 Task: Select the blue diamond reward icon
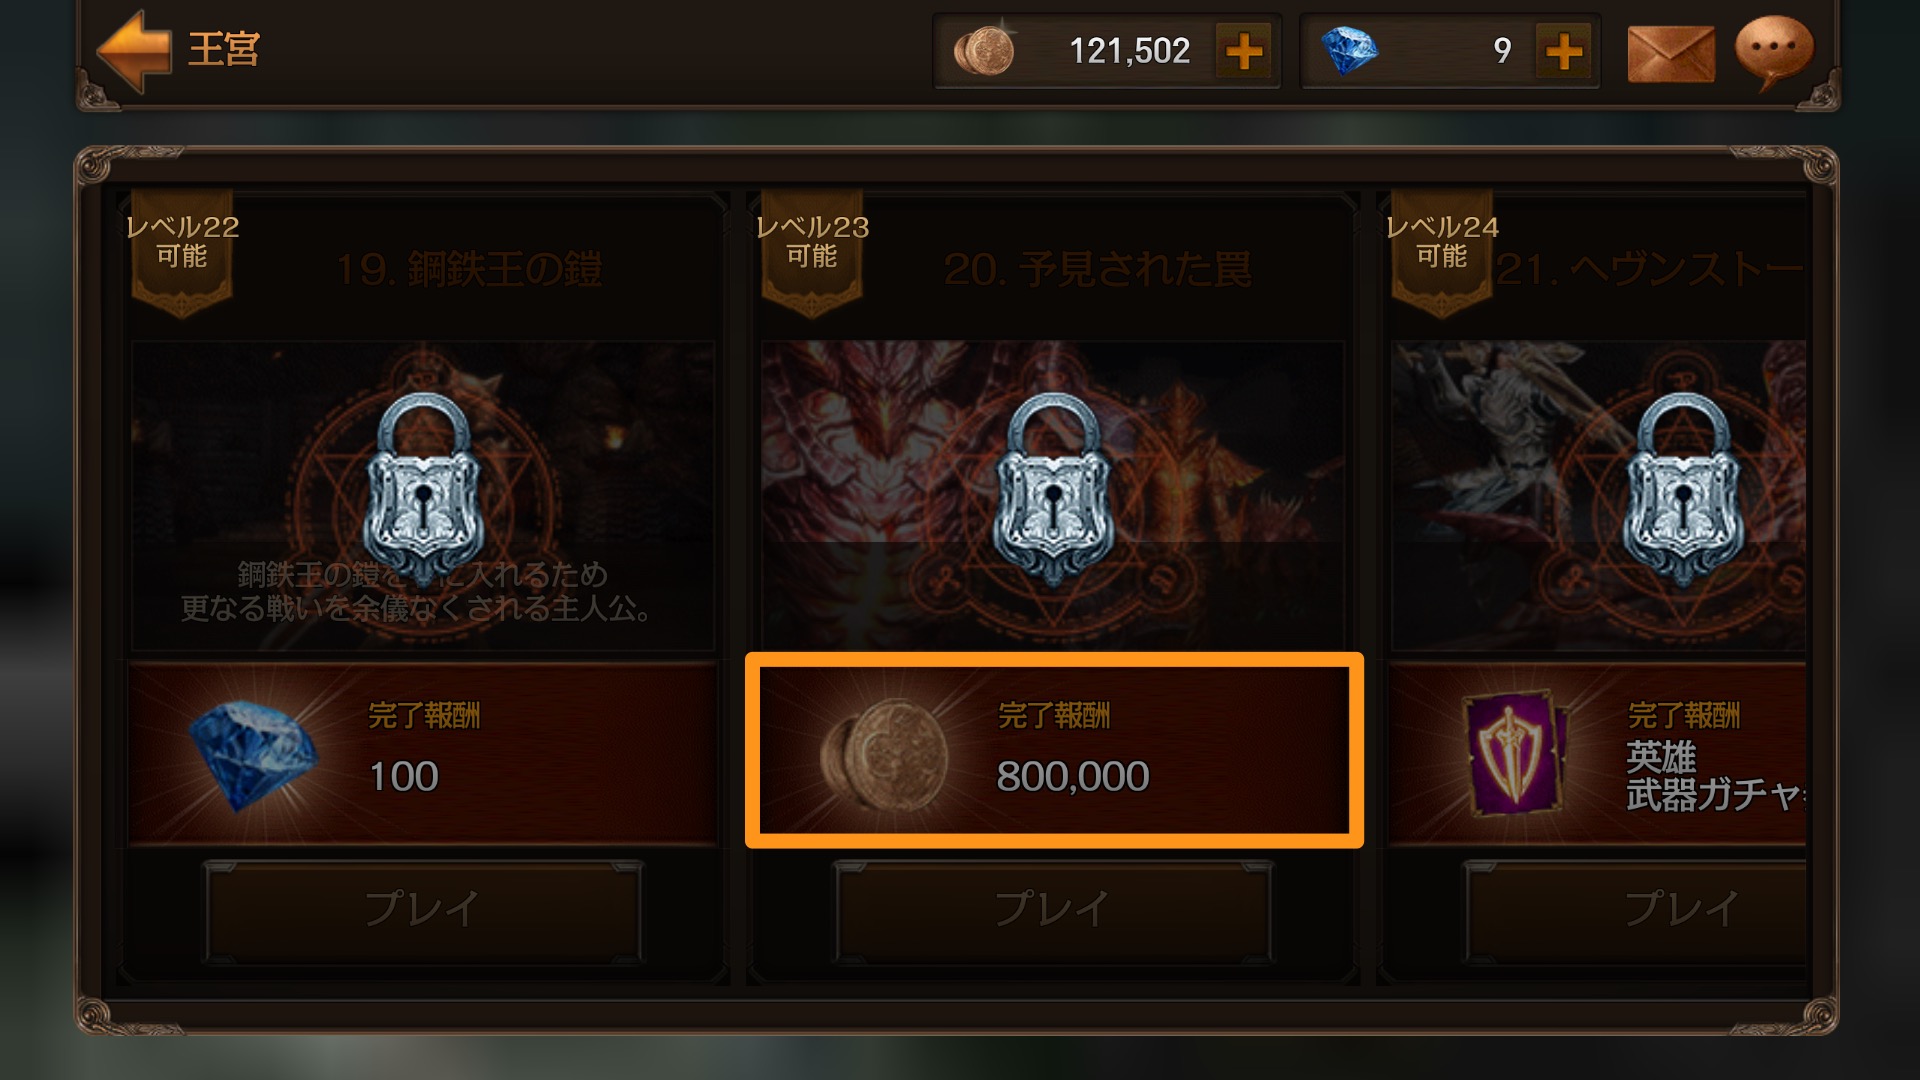pyautogui.click(x=252, y=755)
